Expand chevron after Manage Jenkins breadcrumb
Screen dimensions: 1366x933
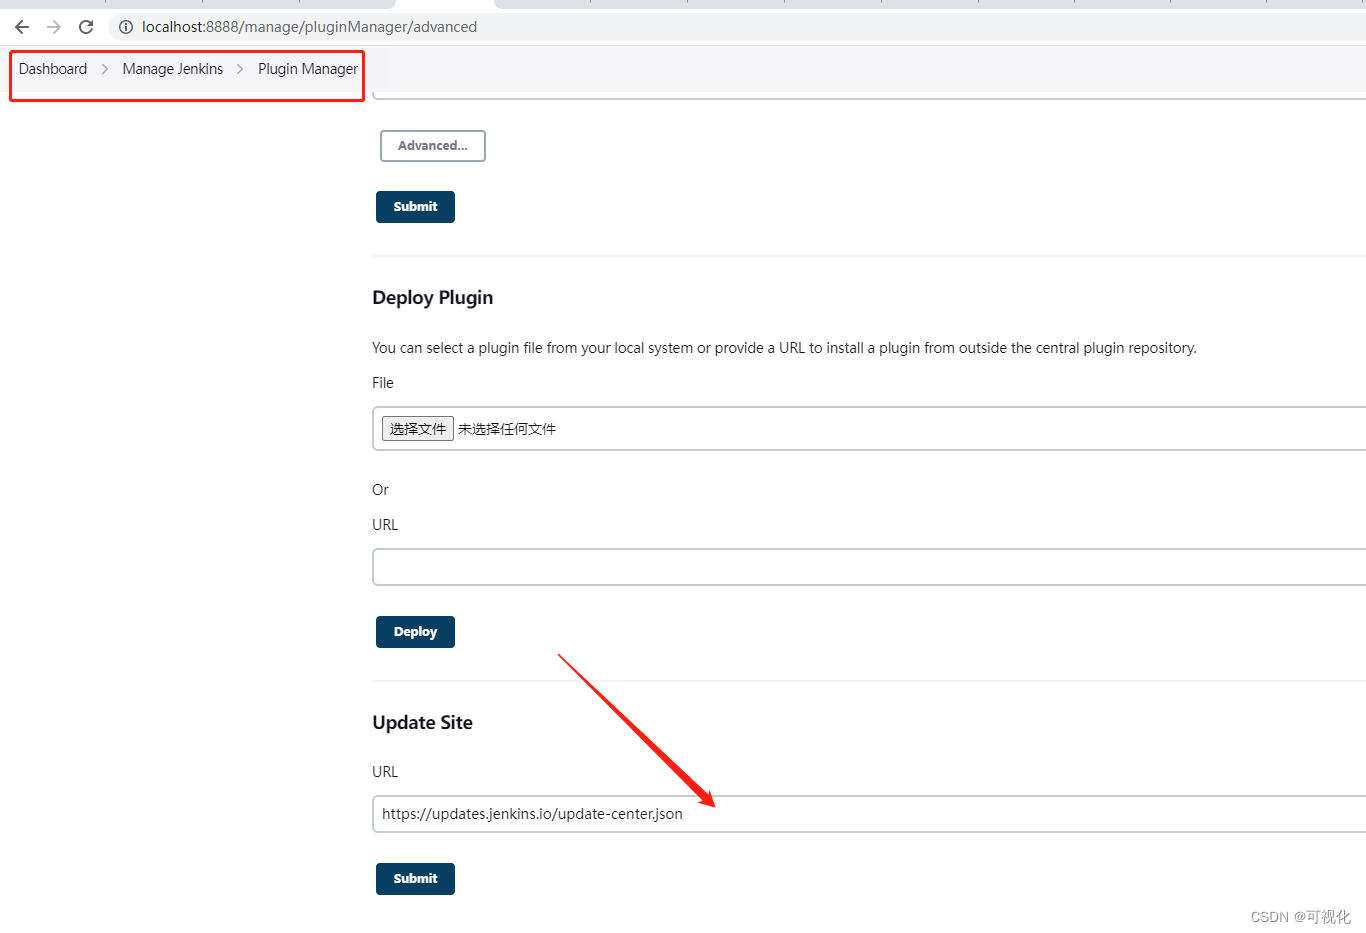pos(240,69)
